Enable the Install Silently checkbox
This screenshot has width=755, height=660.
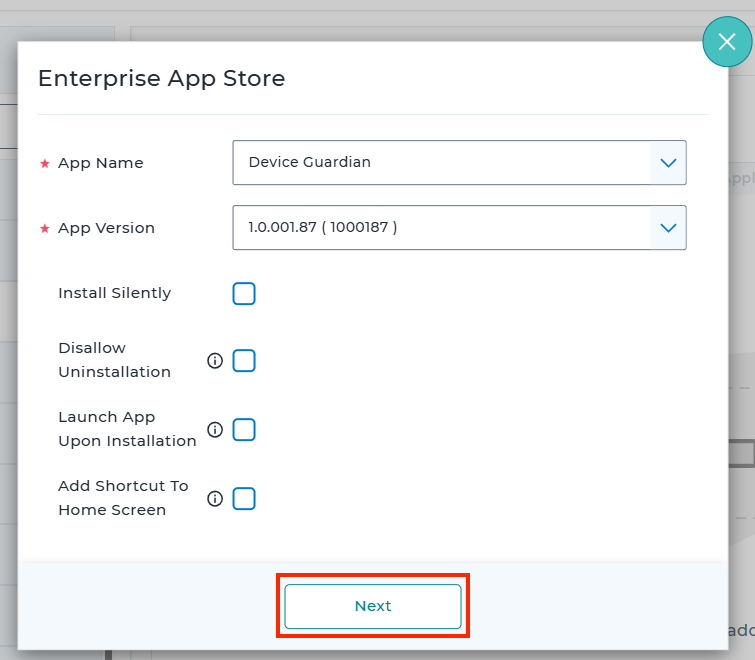pyautogui.click(x=244, y=294)
